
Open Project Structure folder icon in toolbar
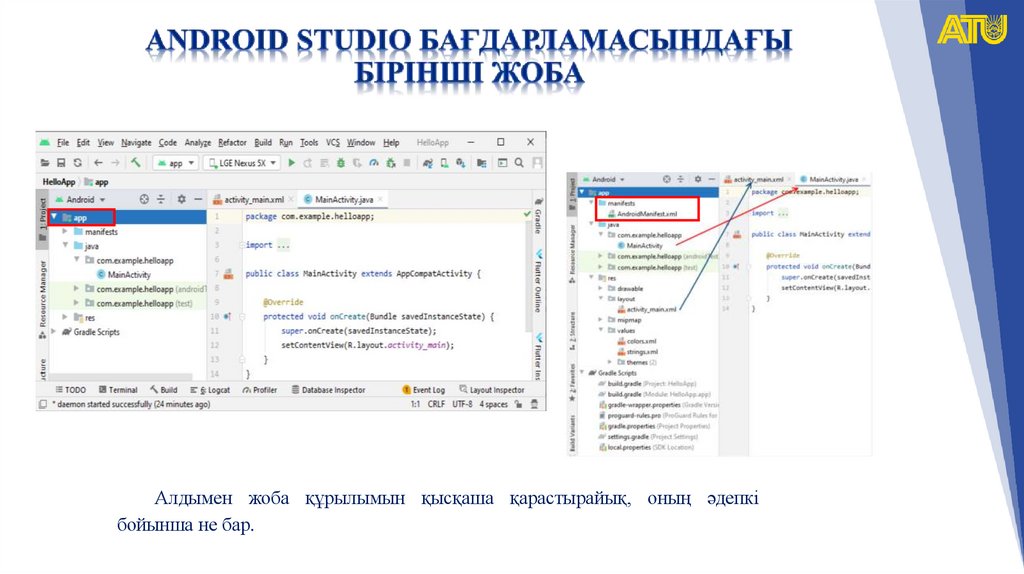481,163
